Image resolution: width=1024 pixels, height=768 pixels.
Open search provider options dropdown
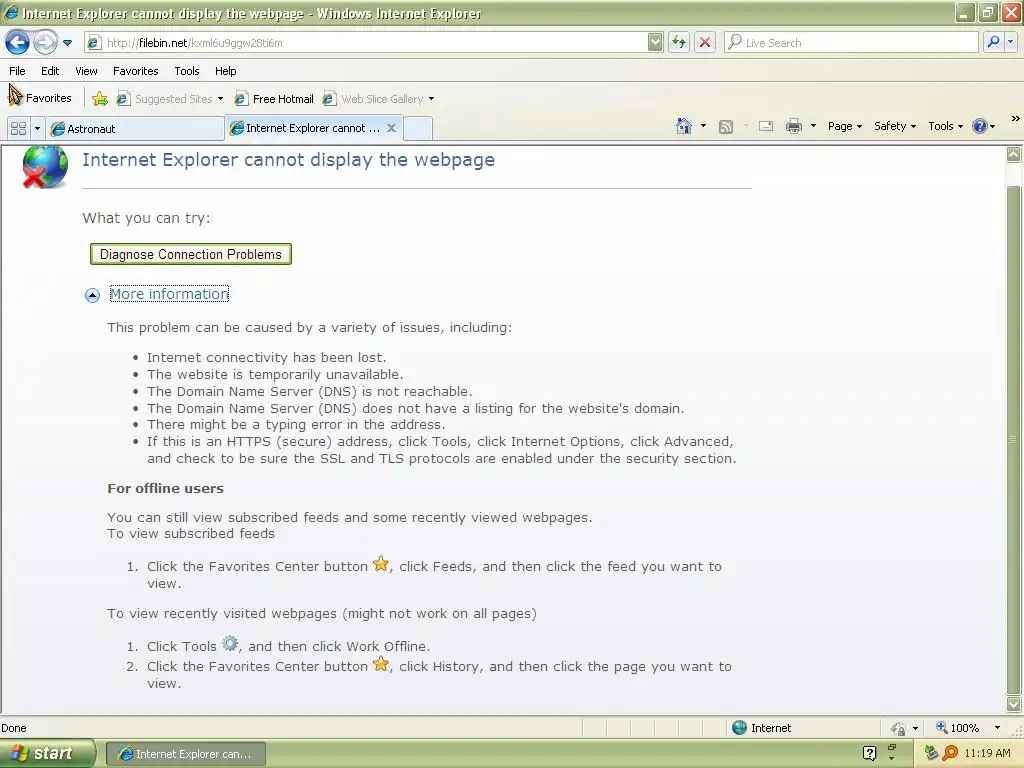coord(1011,42)
